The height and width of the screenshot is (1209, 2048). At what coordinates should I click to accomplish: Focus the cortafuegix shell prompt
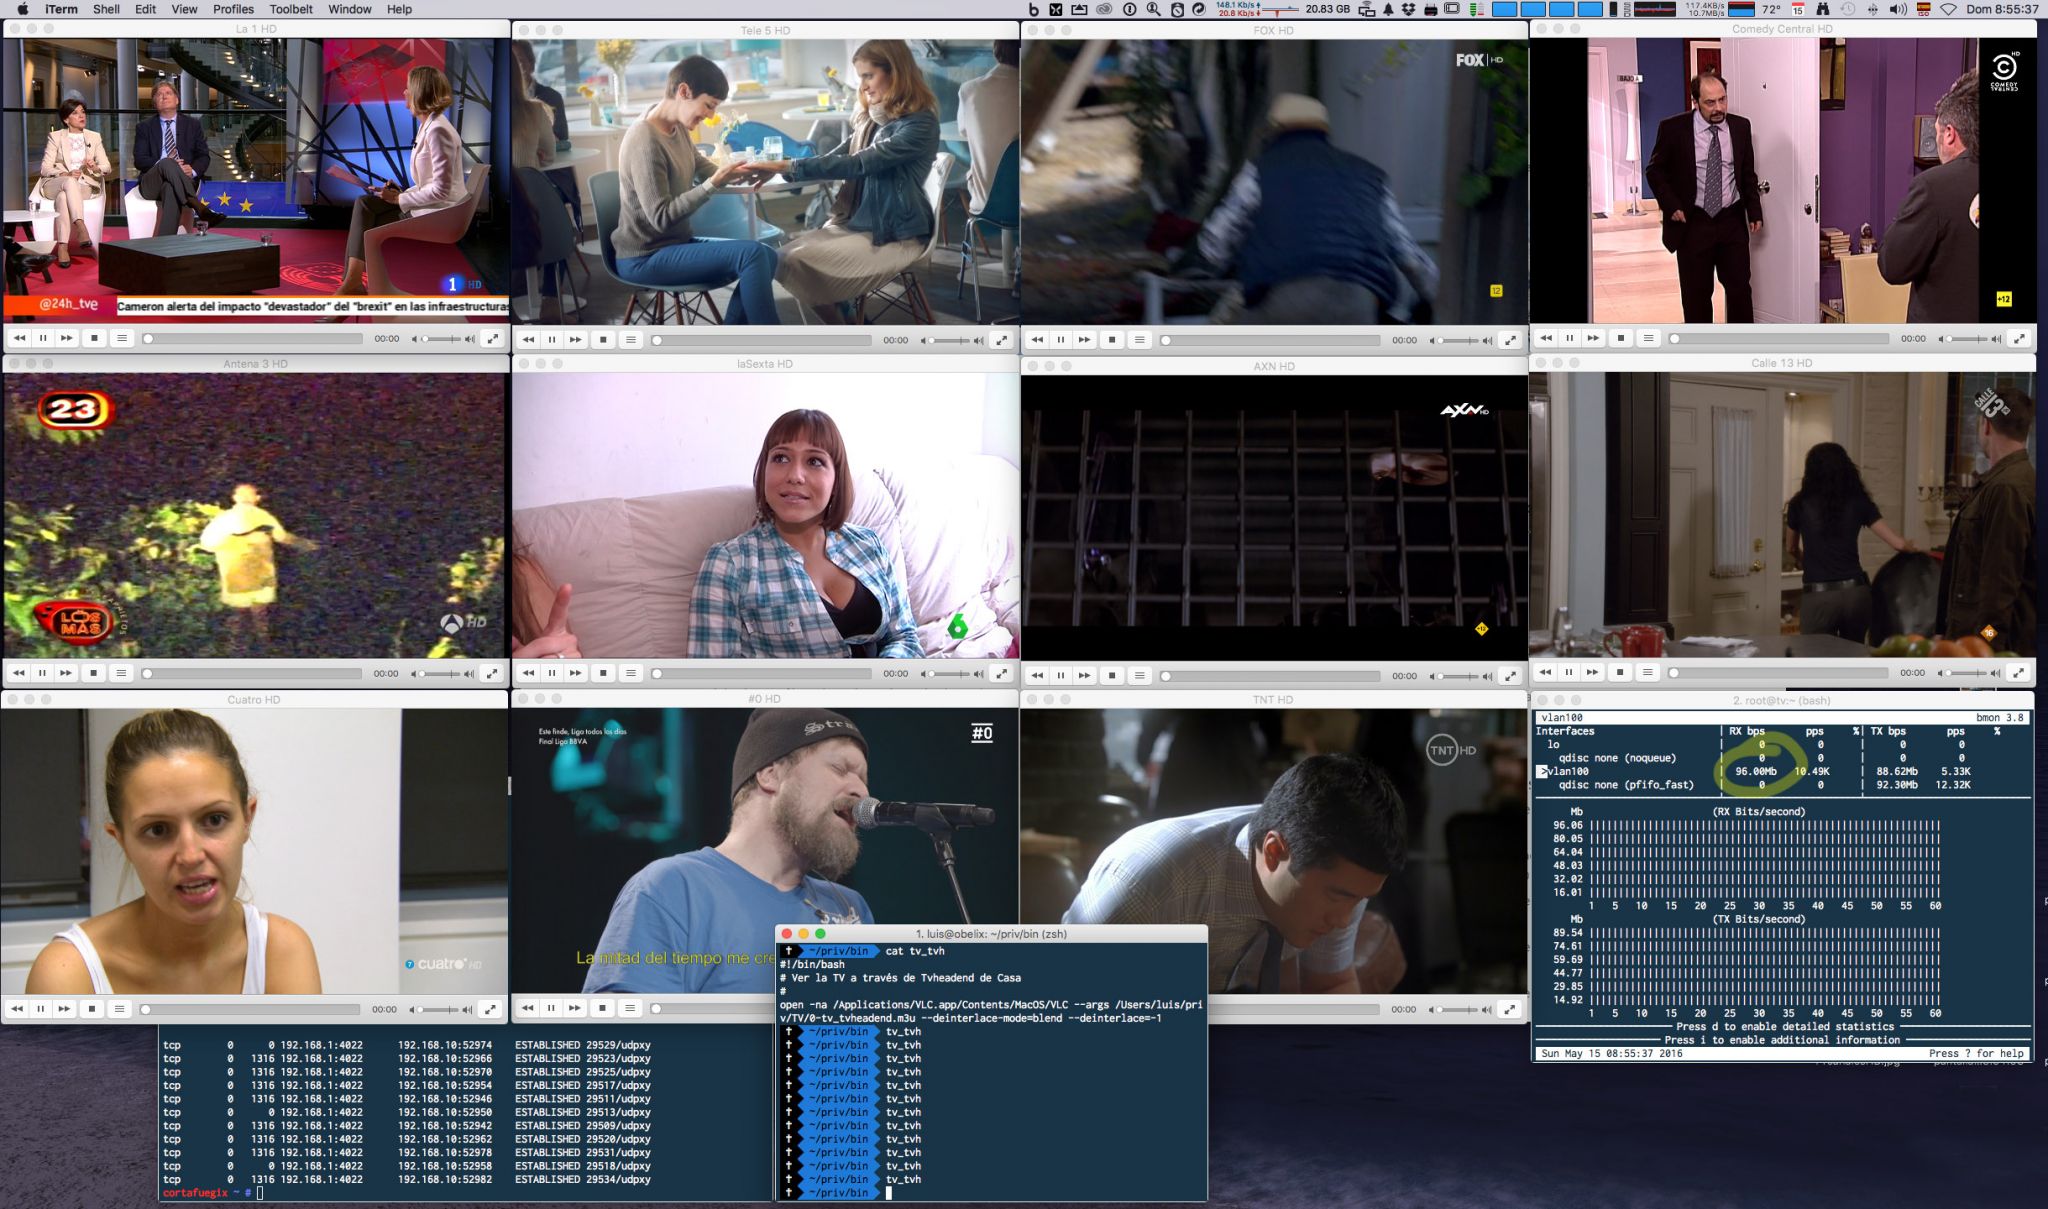(214, 1192)
